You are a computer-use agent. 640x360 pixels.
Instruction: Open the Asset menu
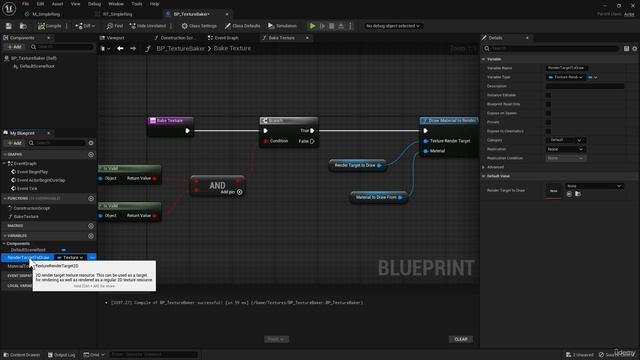coord(57,4)
